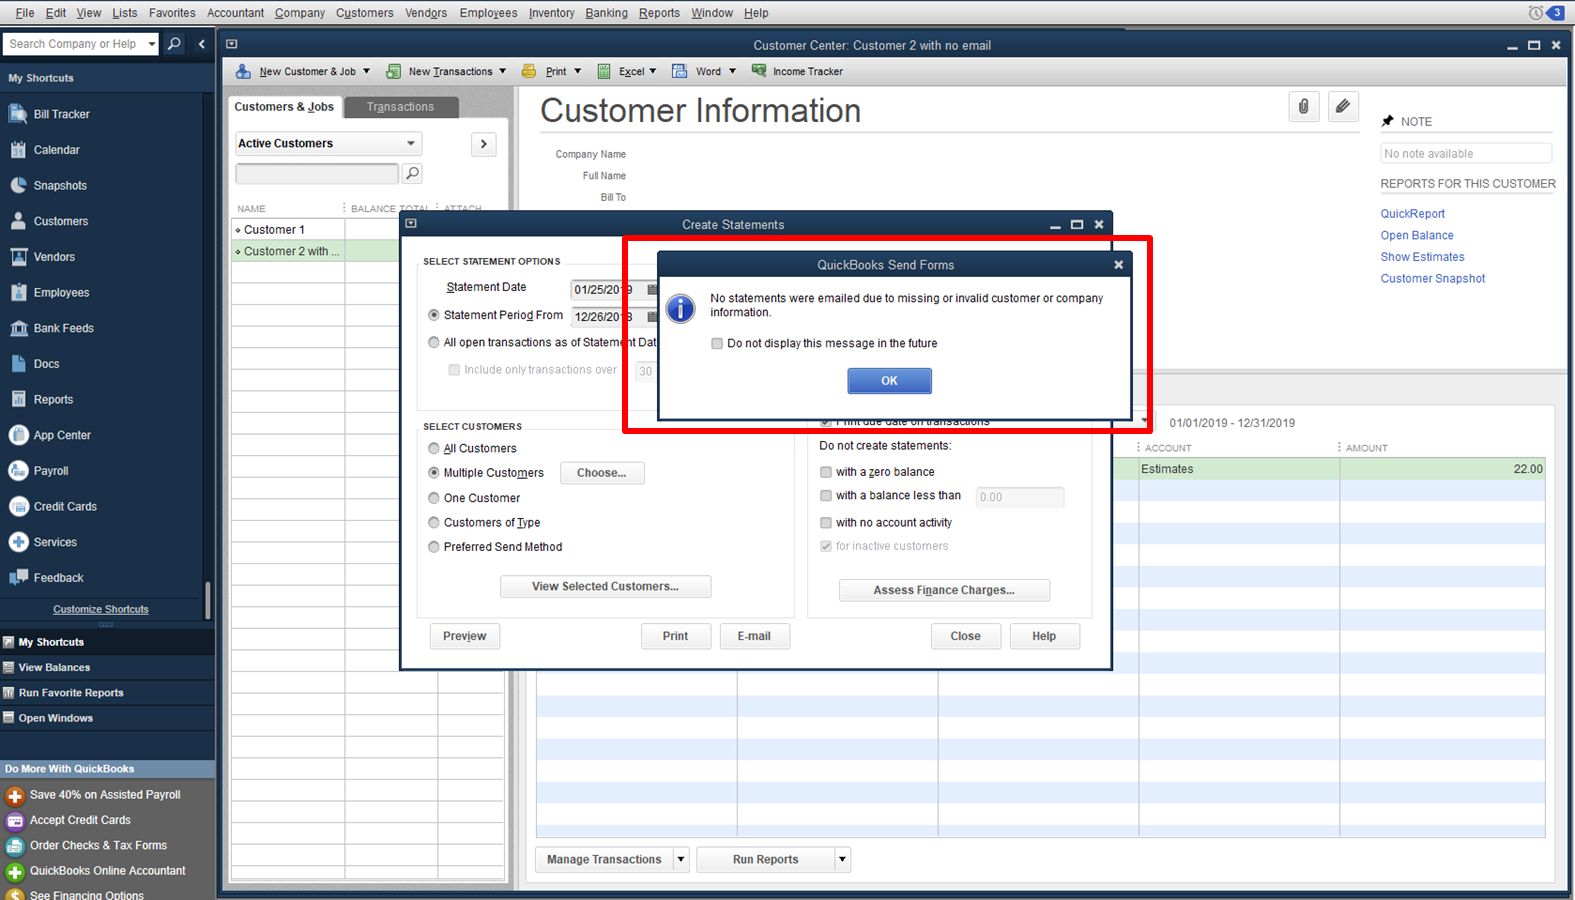Click customer name search field
The height and width of the screenshot is (900, 1575).
pyautogui.click(x=317, y=174)
